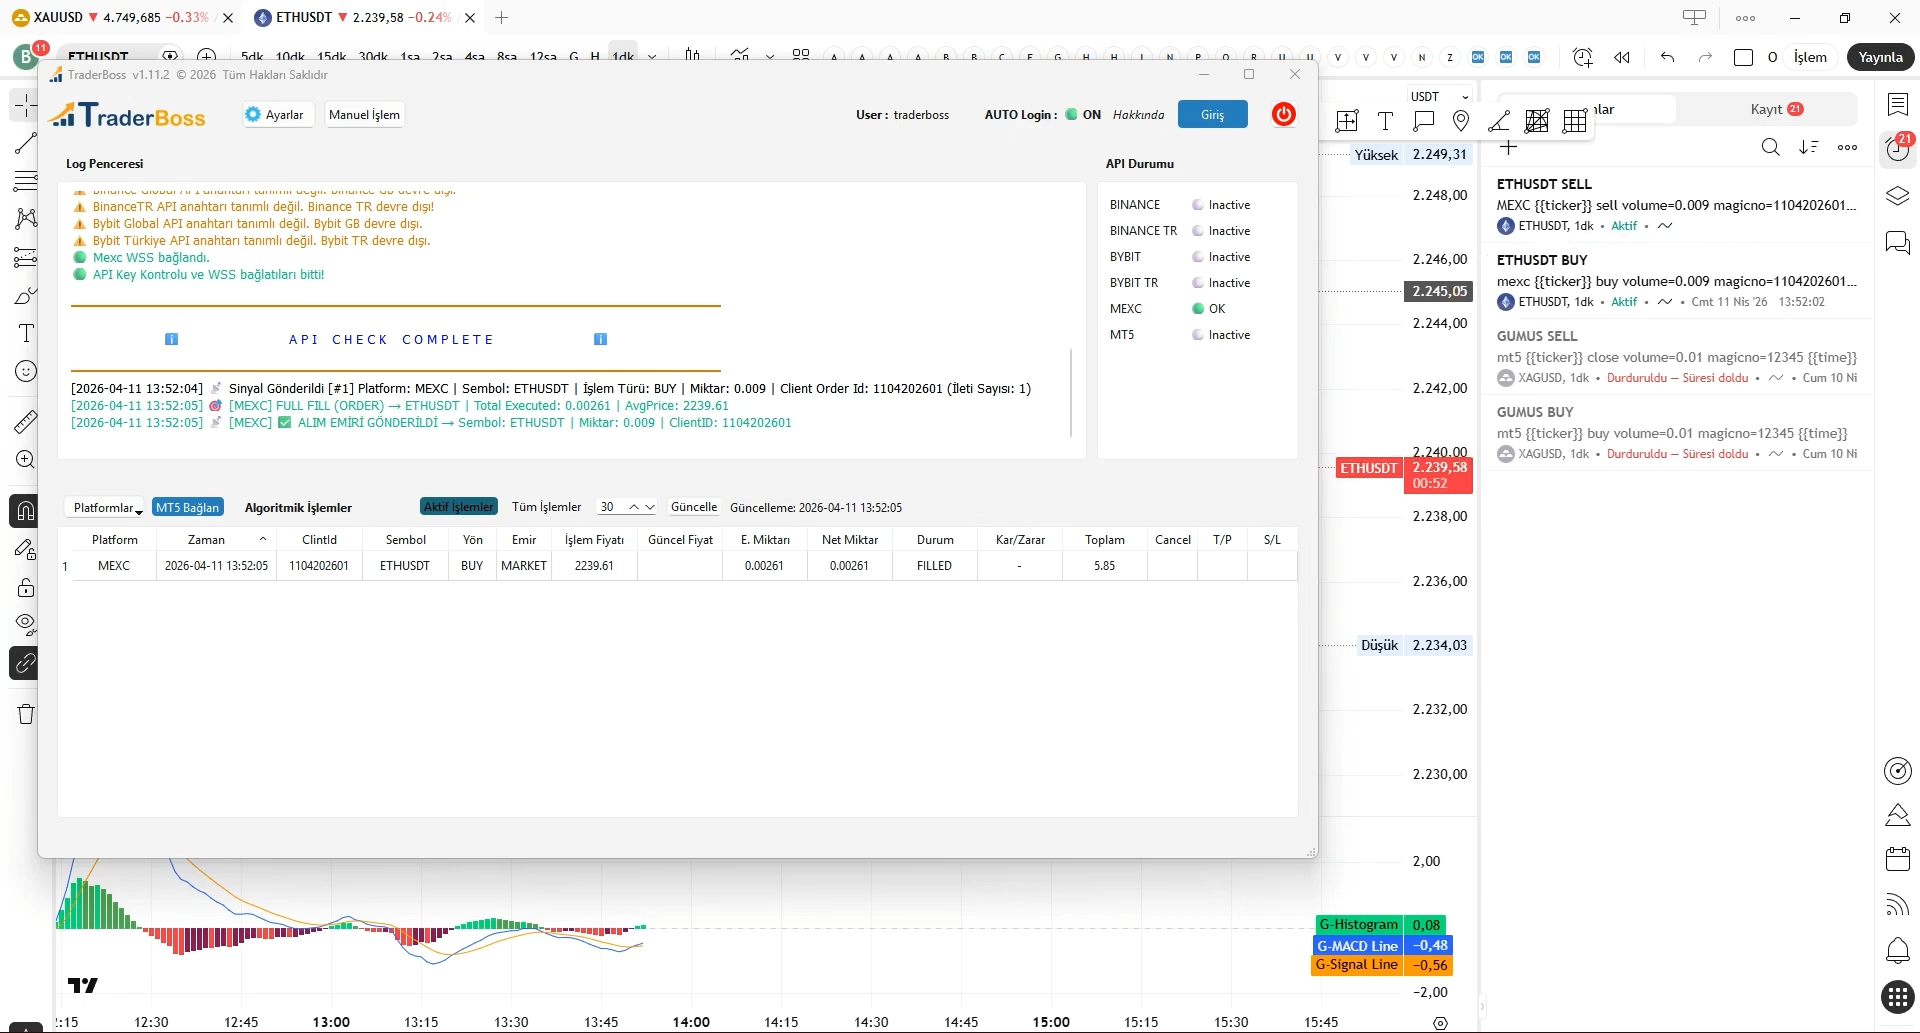Expand the Platformlar dropdown

107,508
